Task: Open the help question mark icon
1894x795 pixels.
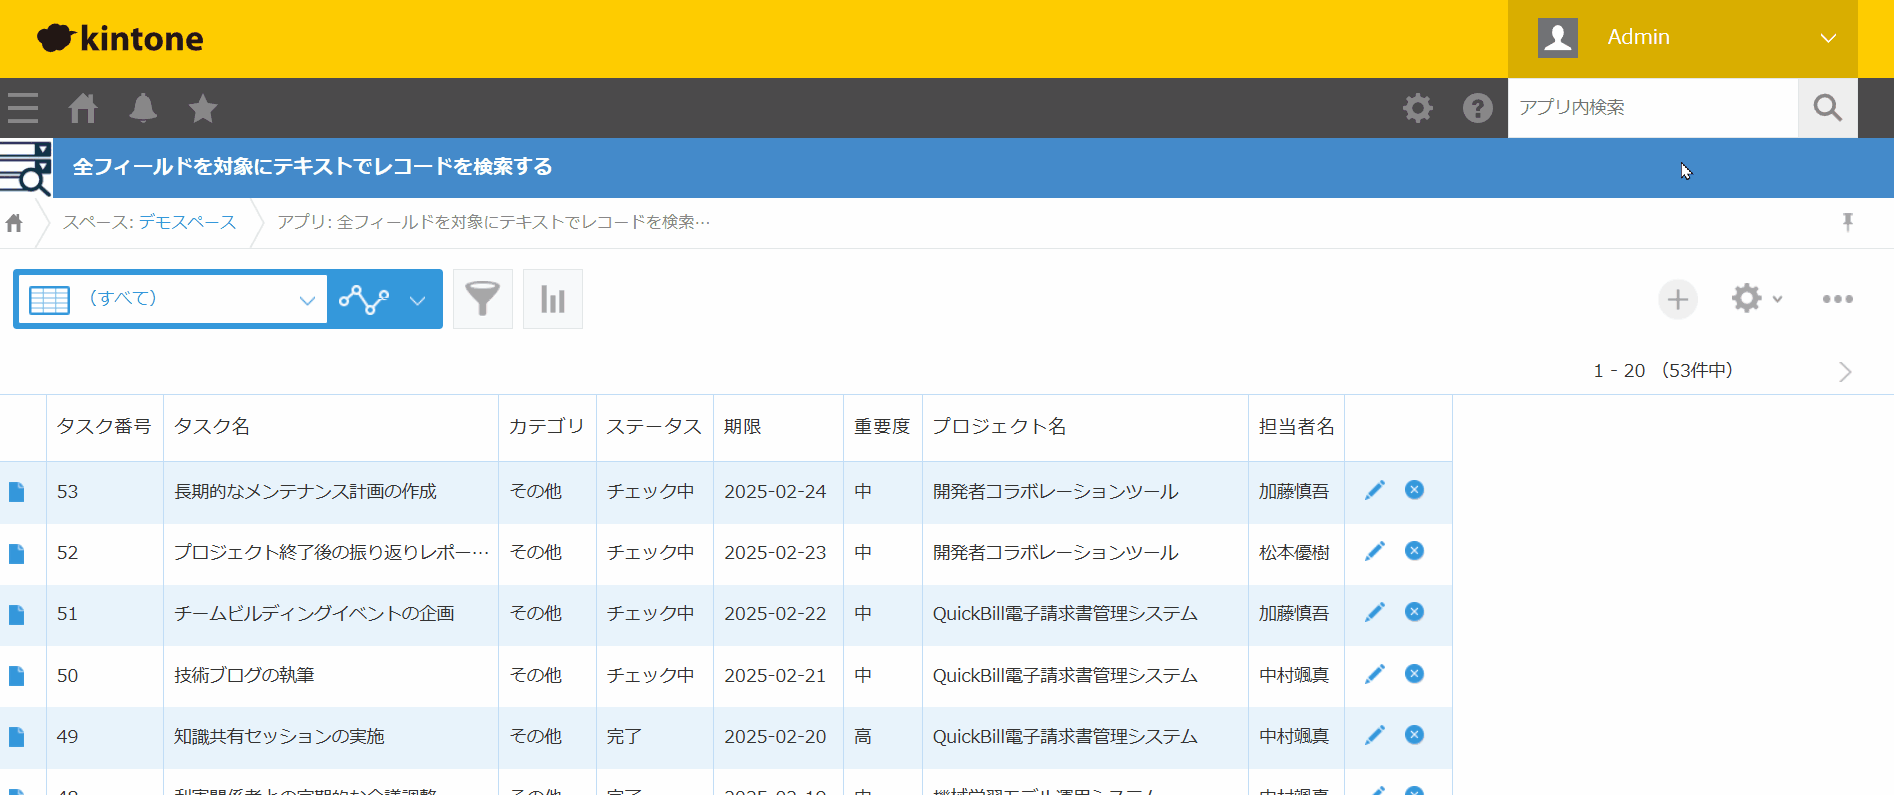Action: (1478, 108)
